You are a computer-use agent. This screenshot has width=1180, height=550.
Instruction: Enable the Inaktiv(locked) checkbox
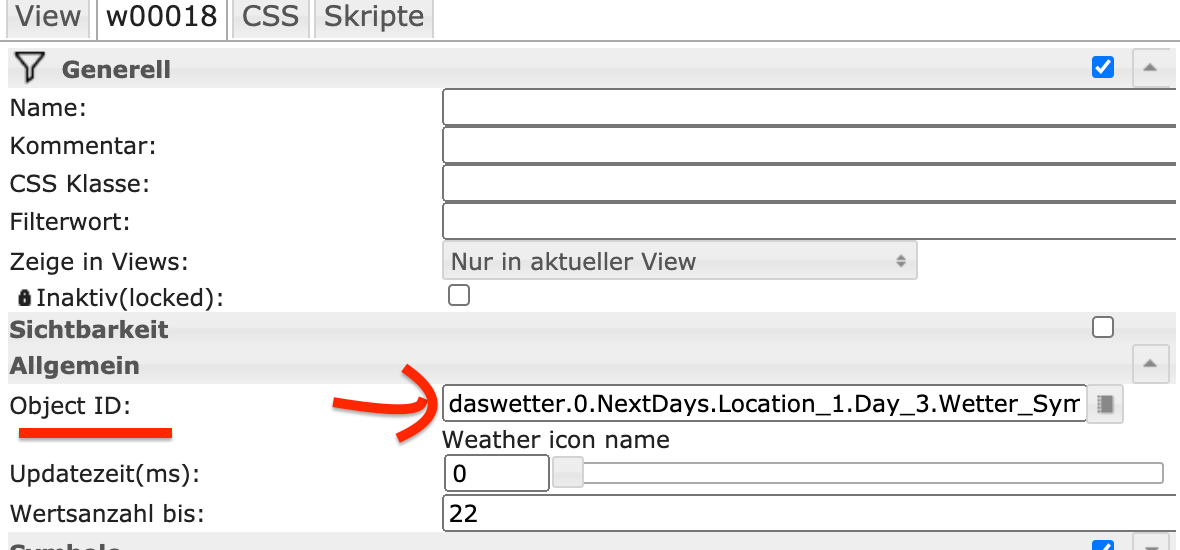click(x=459, y=296)
